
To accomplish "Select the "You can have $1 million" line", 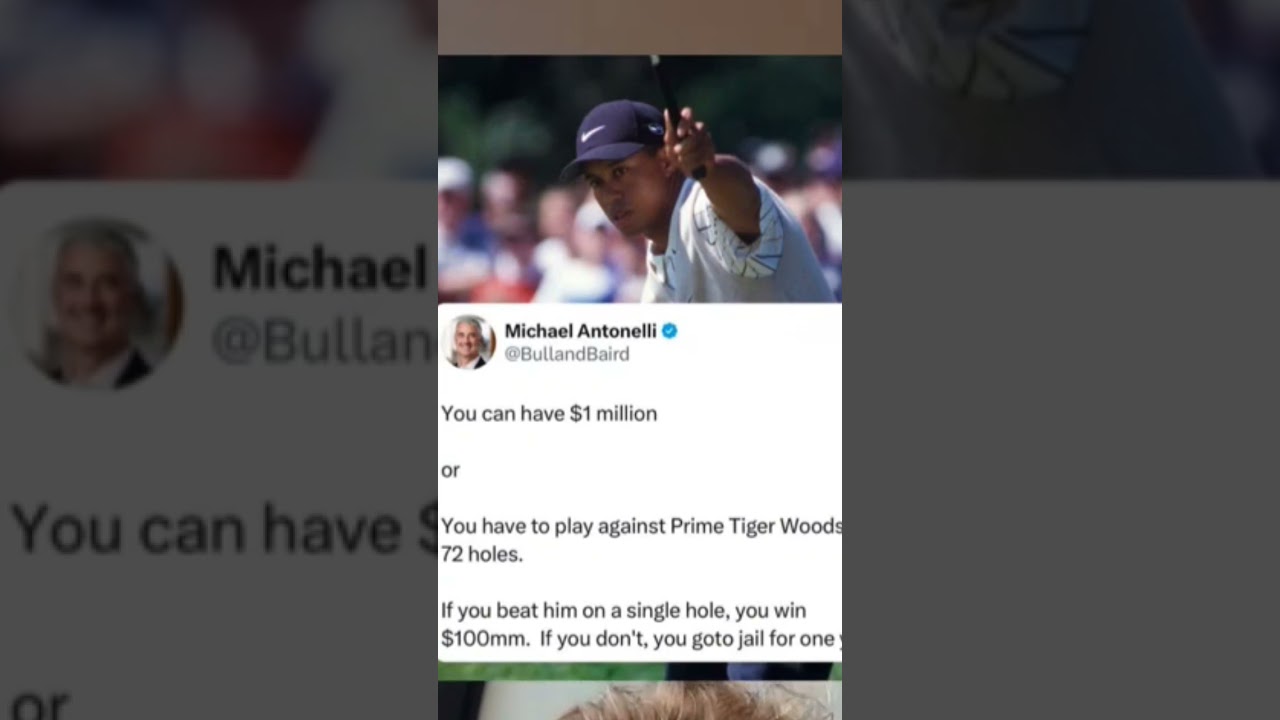I will coord(549,413).
